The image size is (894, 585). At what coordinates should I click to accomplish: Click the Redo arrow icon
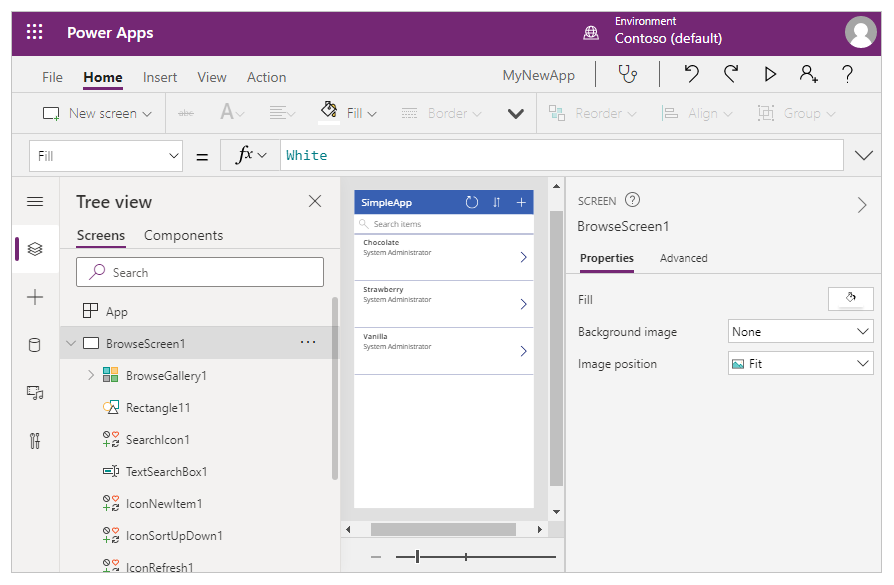tap(731, 76)
